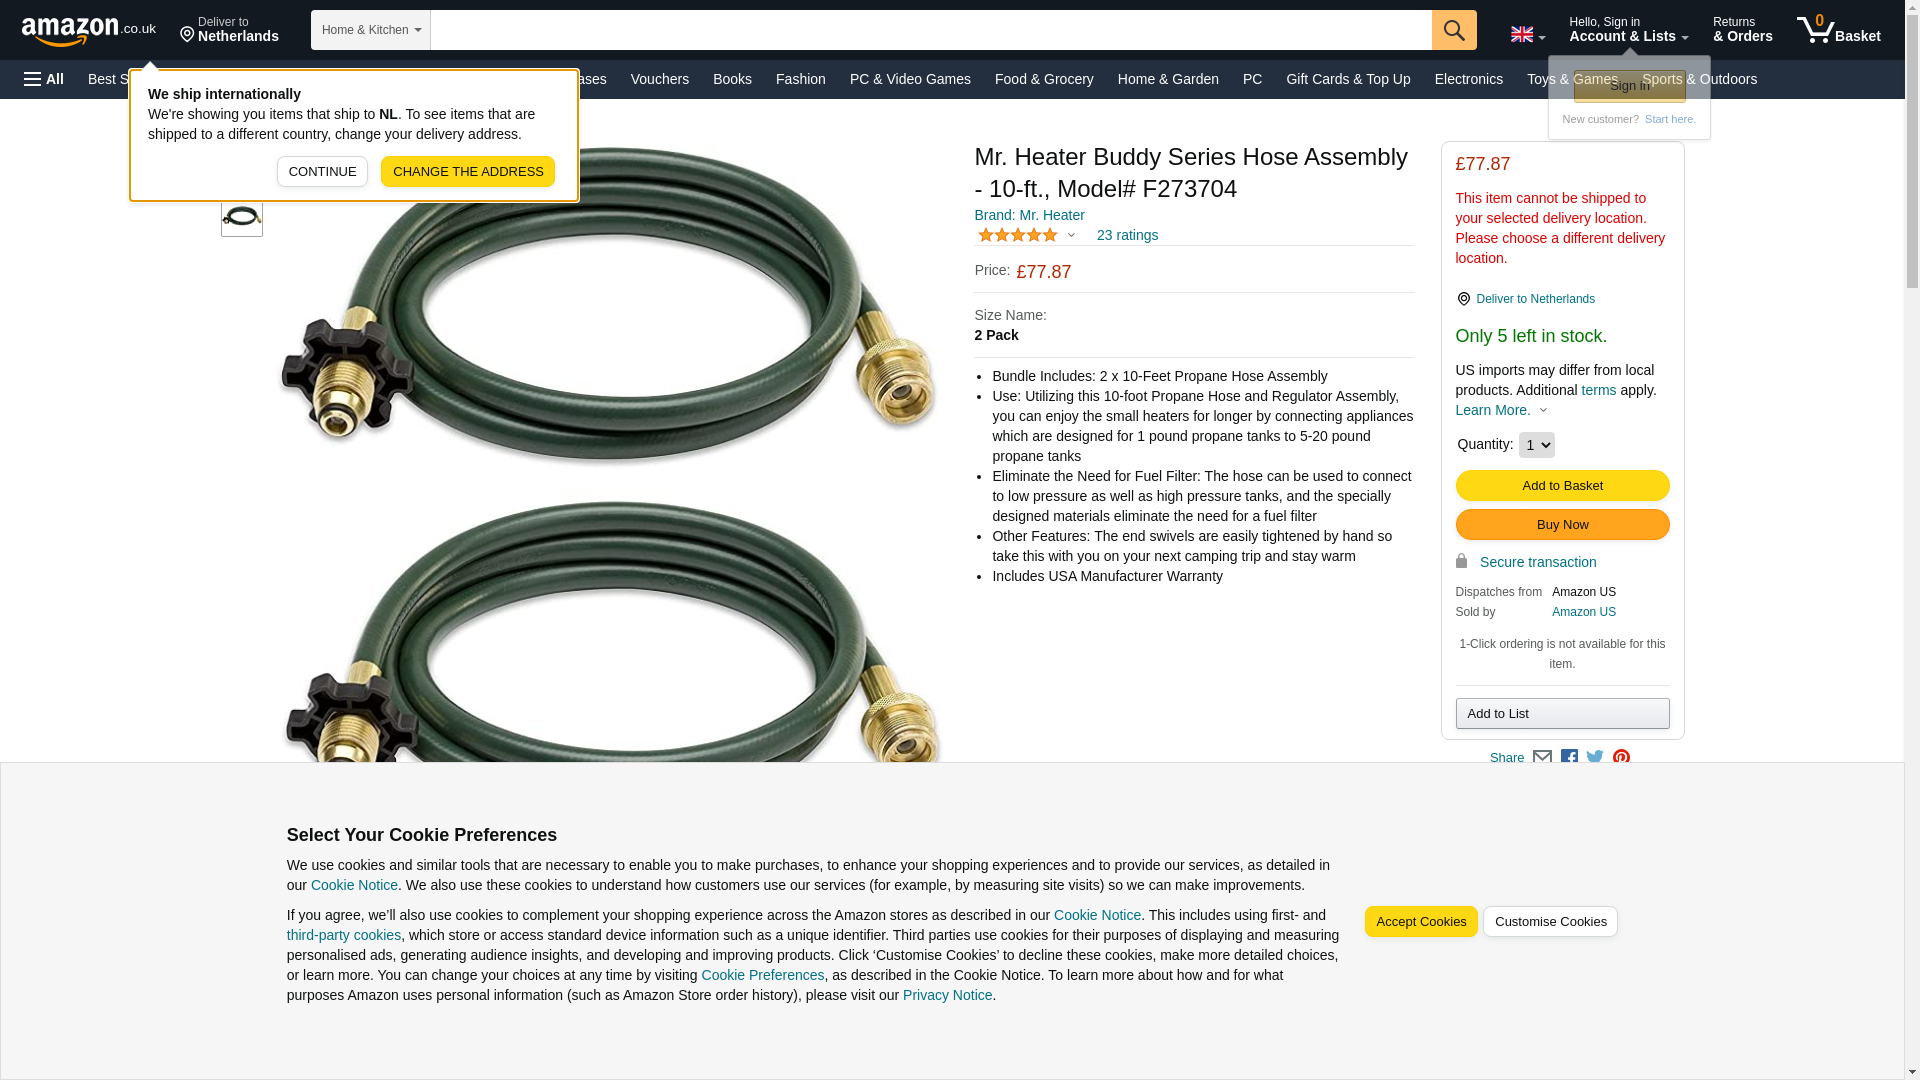
Task: Open the Electronics nav item
Action: pos(1468,79)
